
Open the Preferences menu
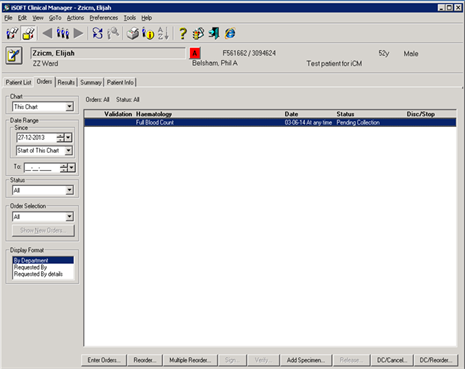pos(104,18)
